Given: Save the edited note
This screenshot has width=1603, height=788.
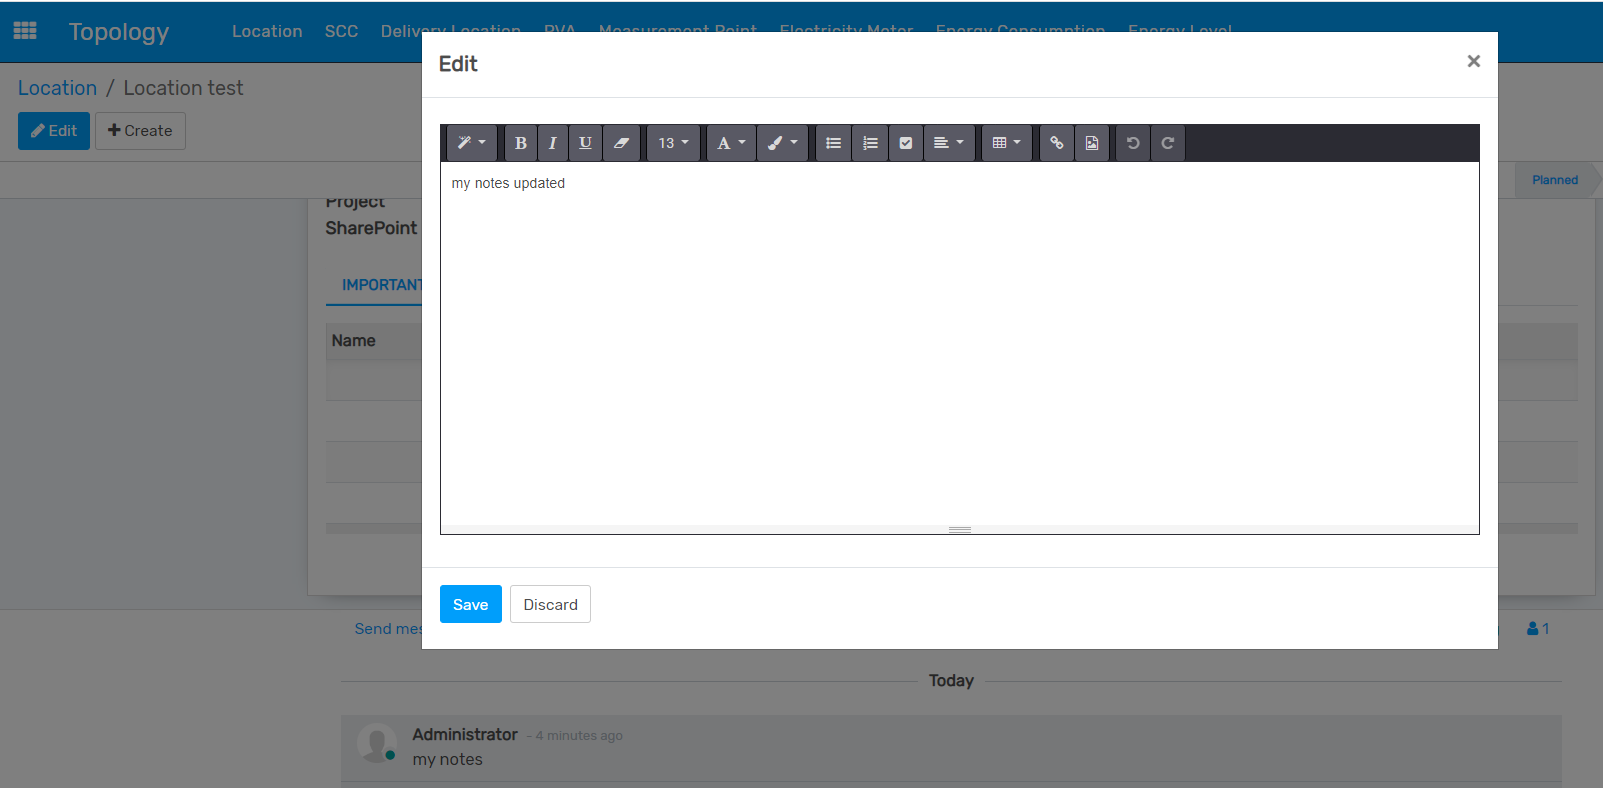Looking at the screenshot, I should [471, 604].
